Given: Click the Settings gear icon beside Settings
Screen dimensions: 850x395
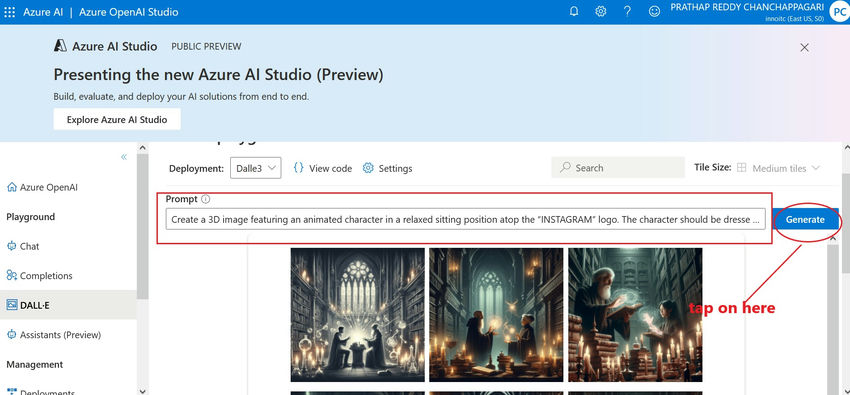Looking at the screenshot, I should click(x=368, y=168).
